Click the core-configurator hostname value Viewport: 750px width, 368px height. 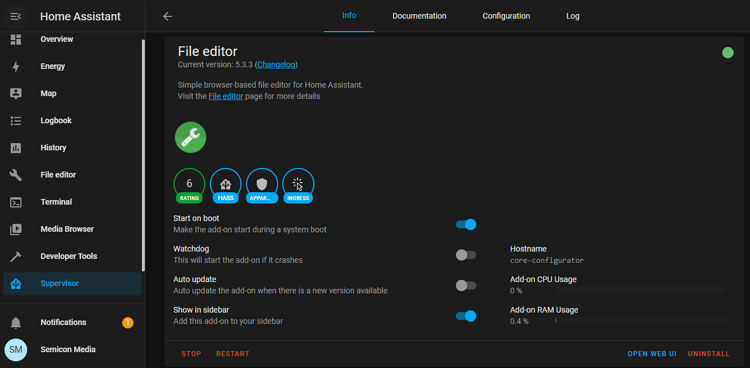(547, 261)
